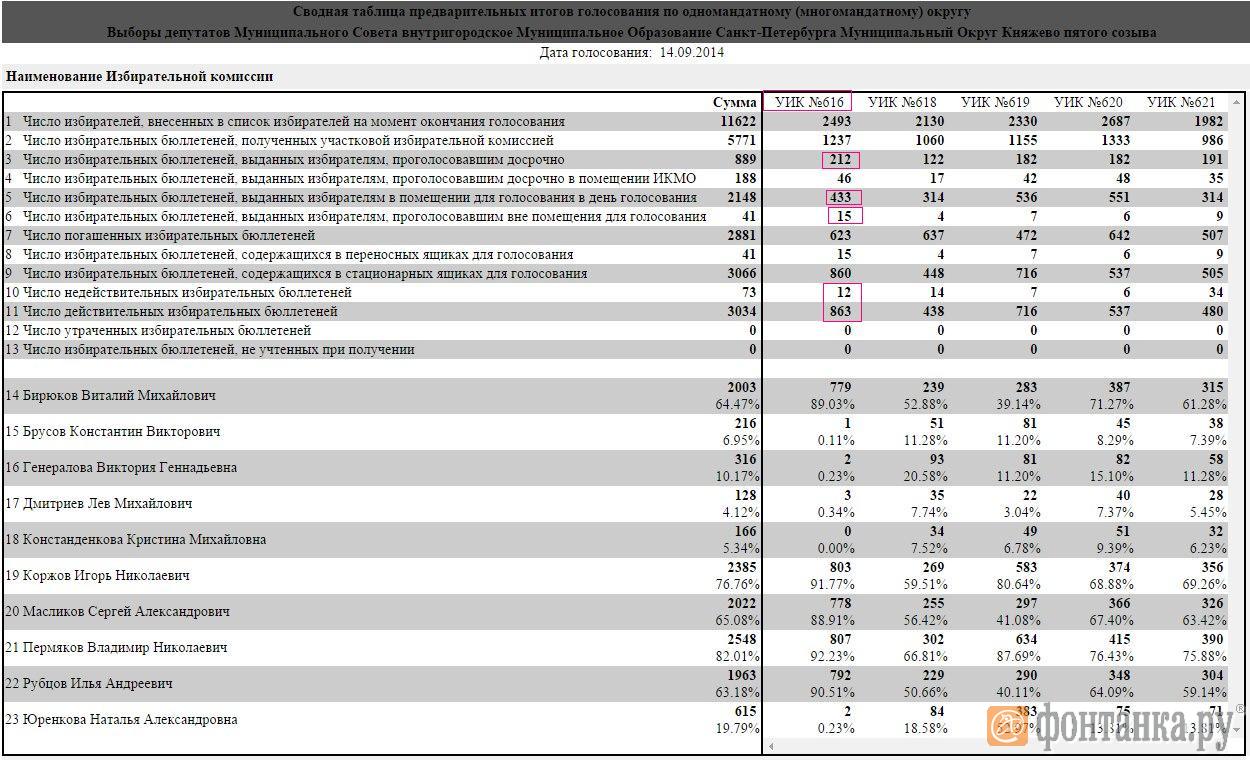Click Пермяков's 807 votes in УИК №616
This screenshot has height=760, width=1250.
point(840,639)
